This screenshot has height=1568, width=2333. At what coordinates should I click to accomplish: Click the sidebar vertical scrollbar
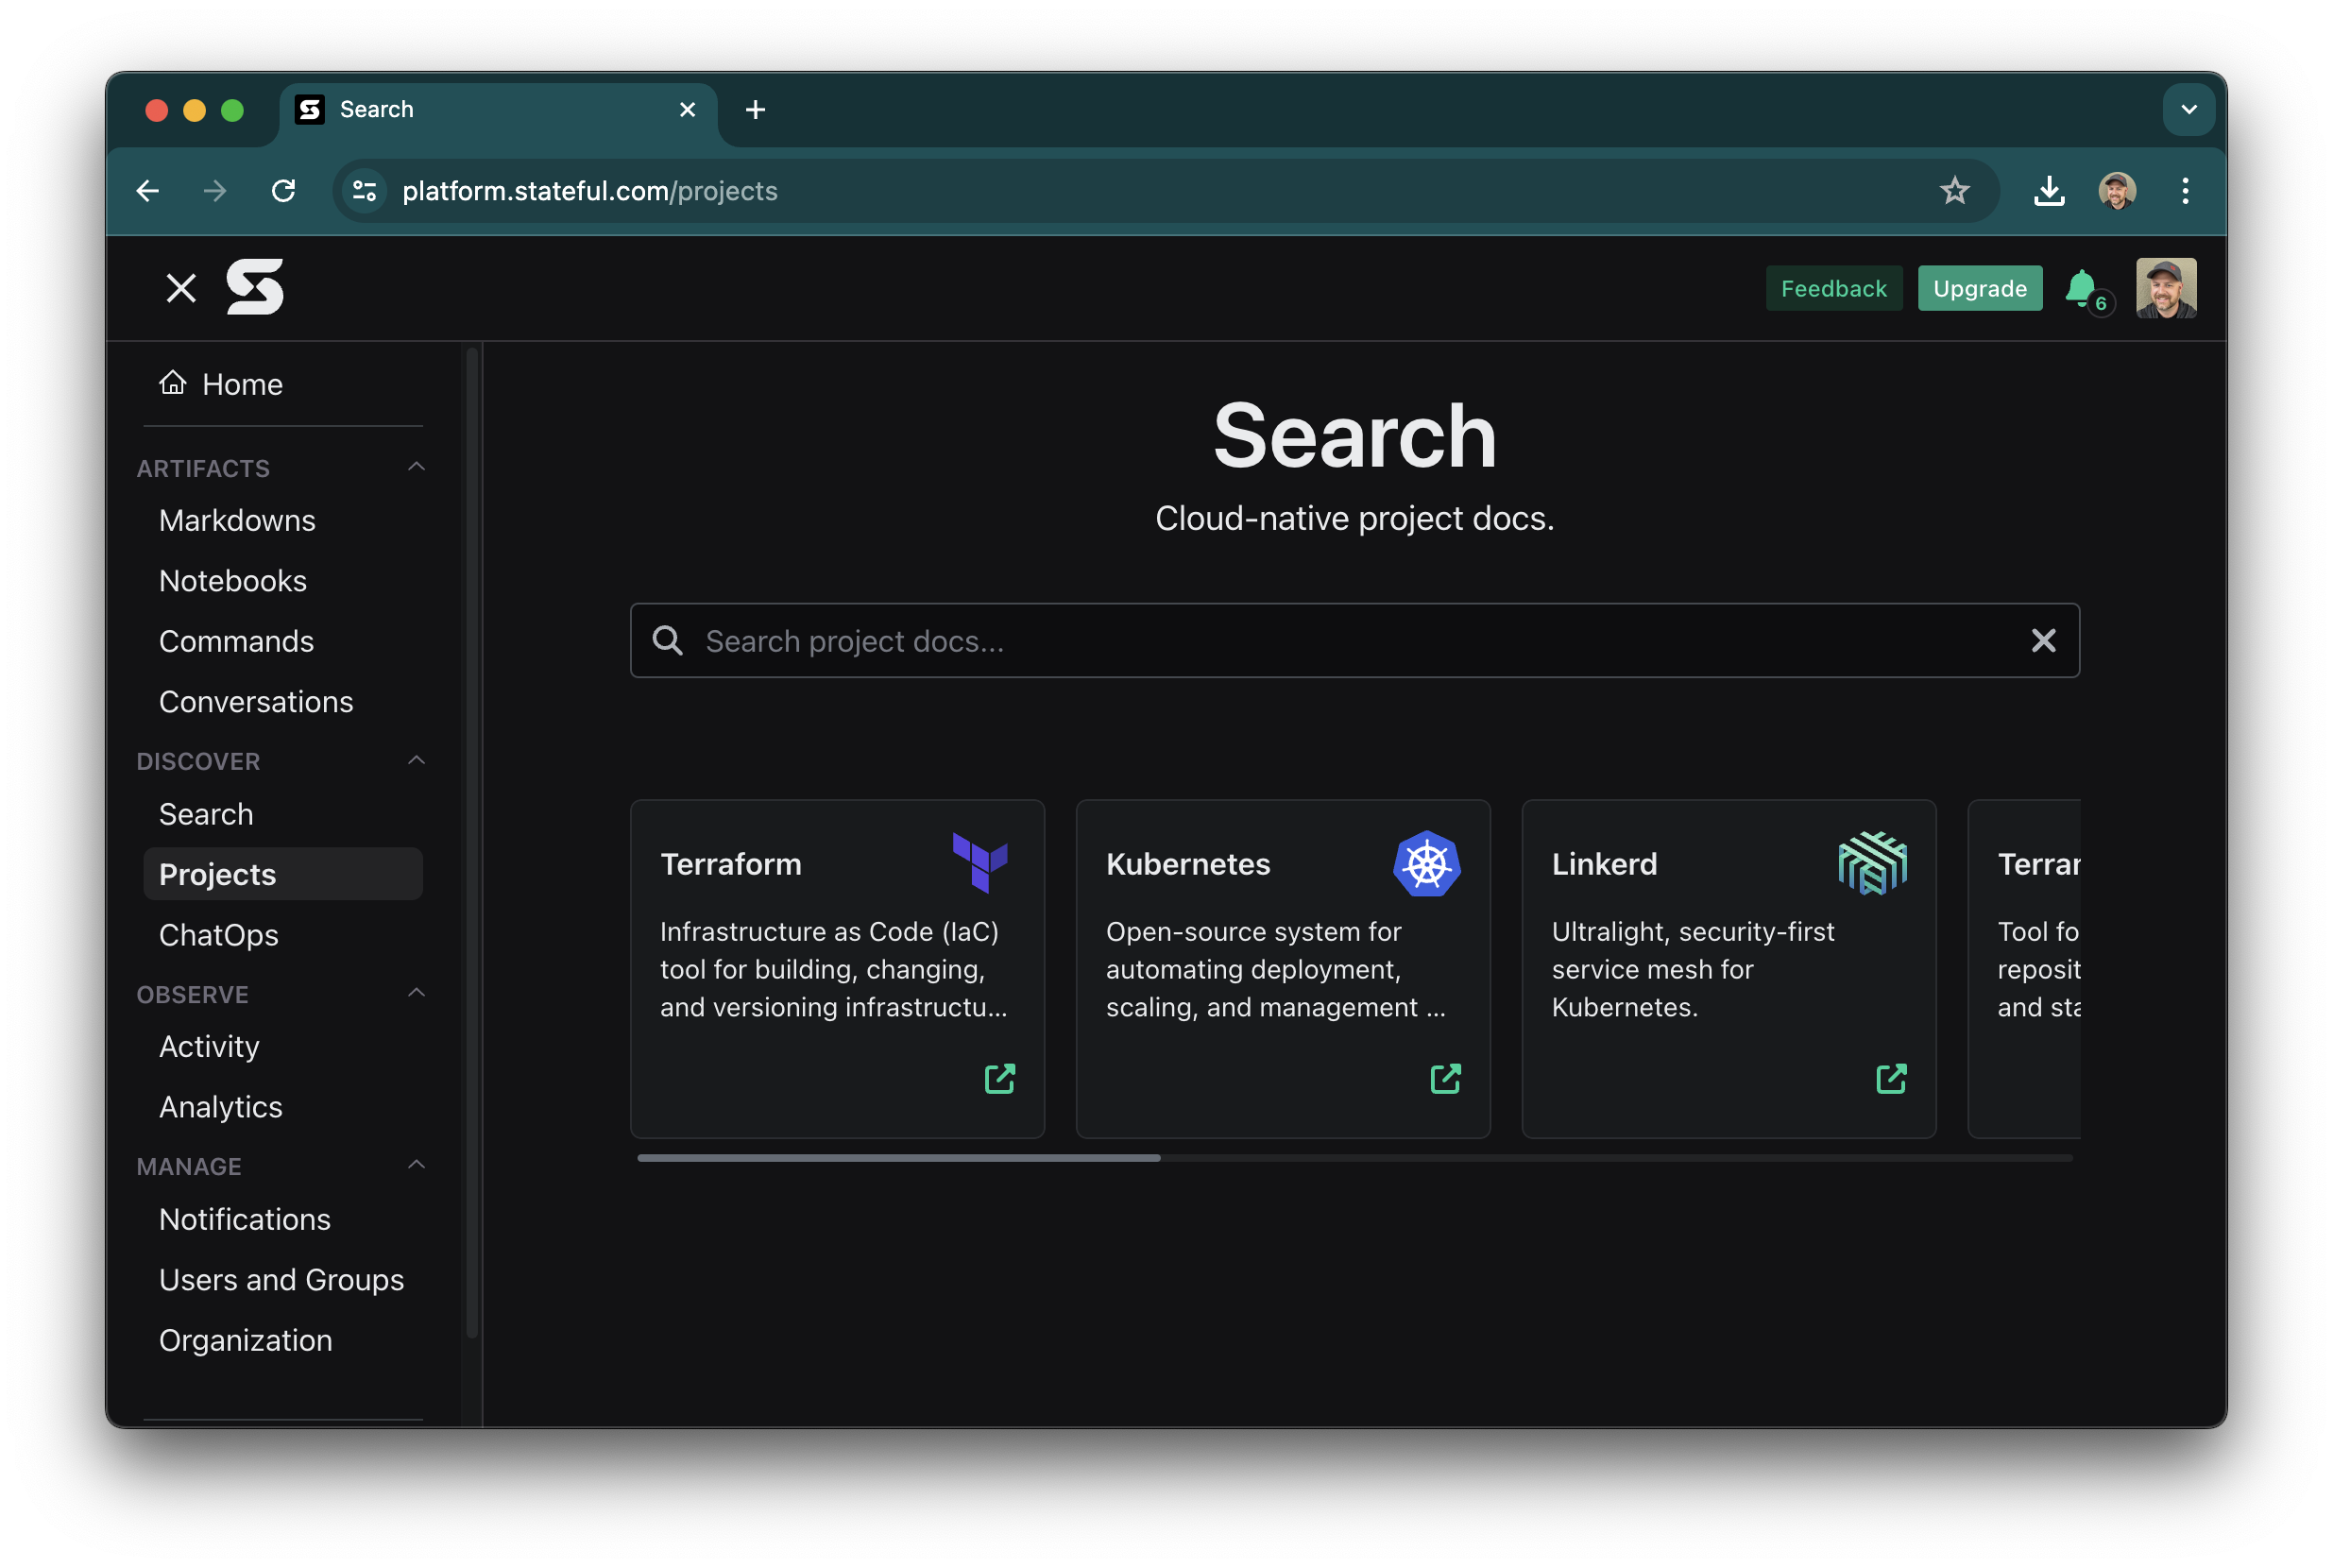pyautogui.click(x=472, y=842)
